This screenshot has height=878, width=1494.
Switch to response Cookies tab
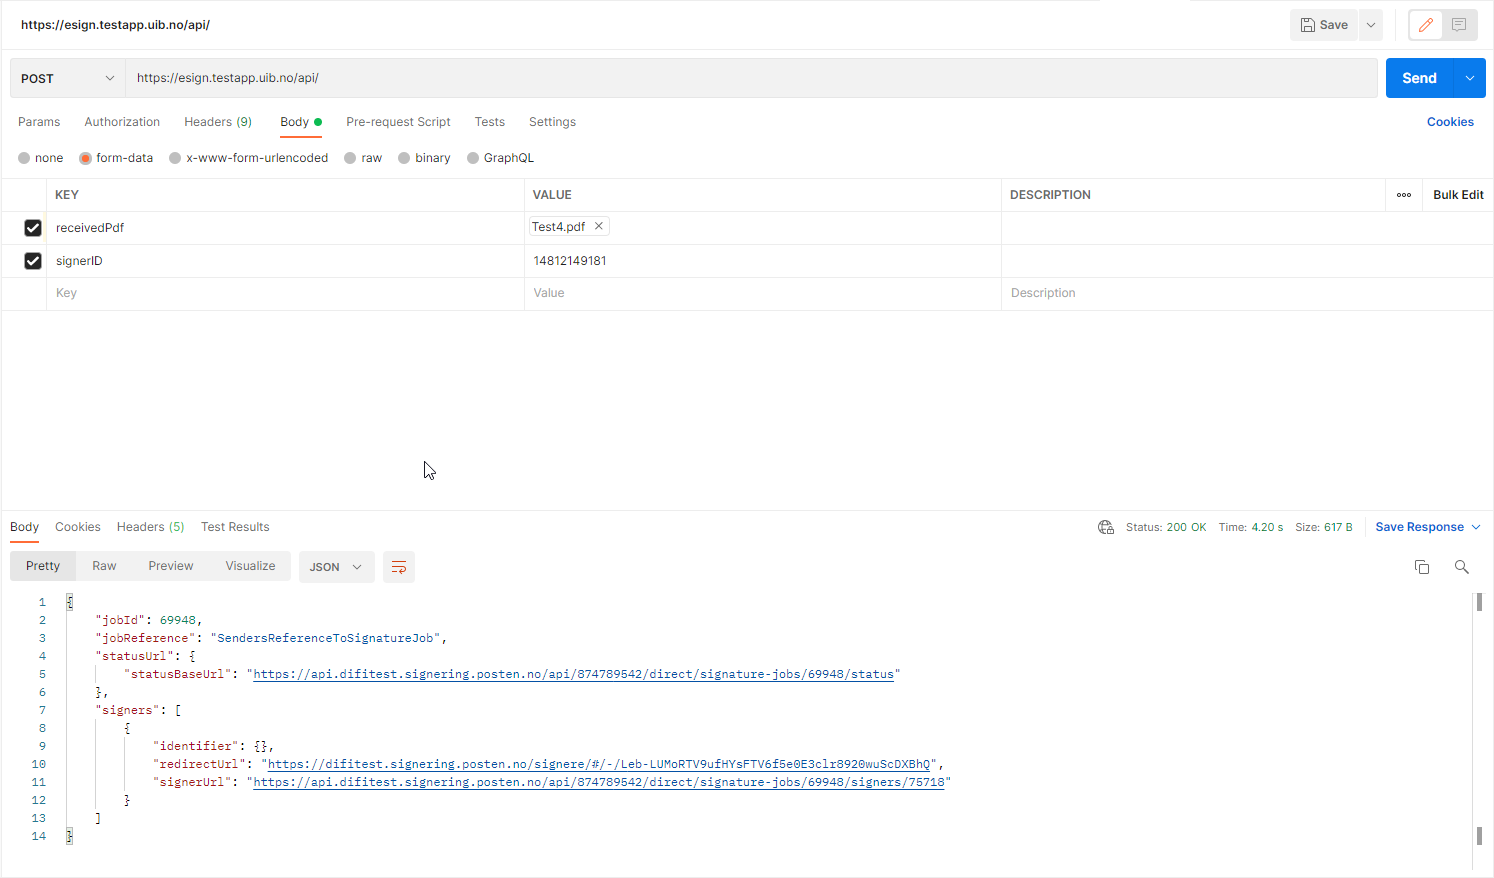(78, 527)
